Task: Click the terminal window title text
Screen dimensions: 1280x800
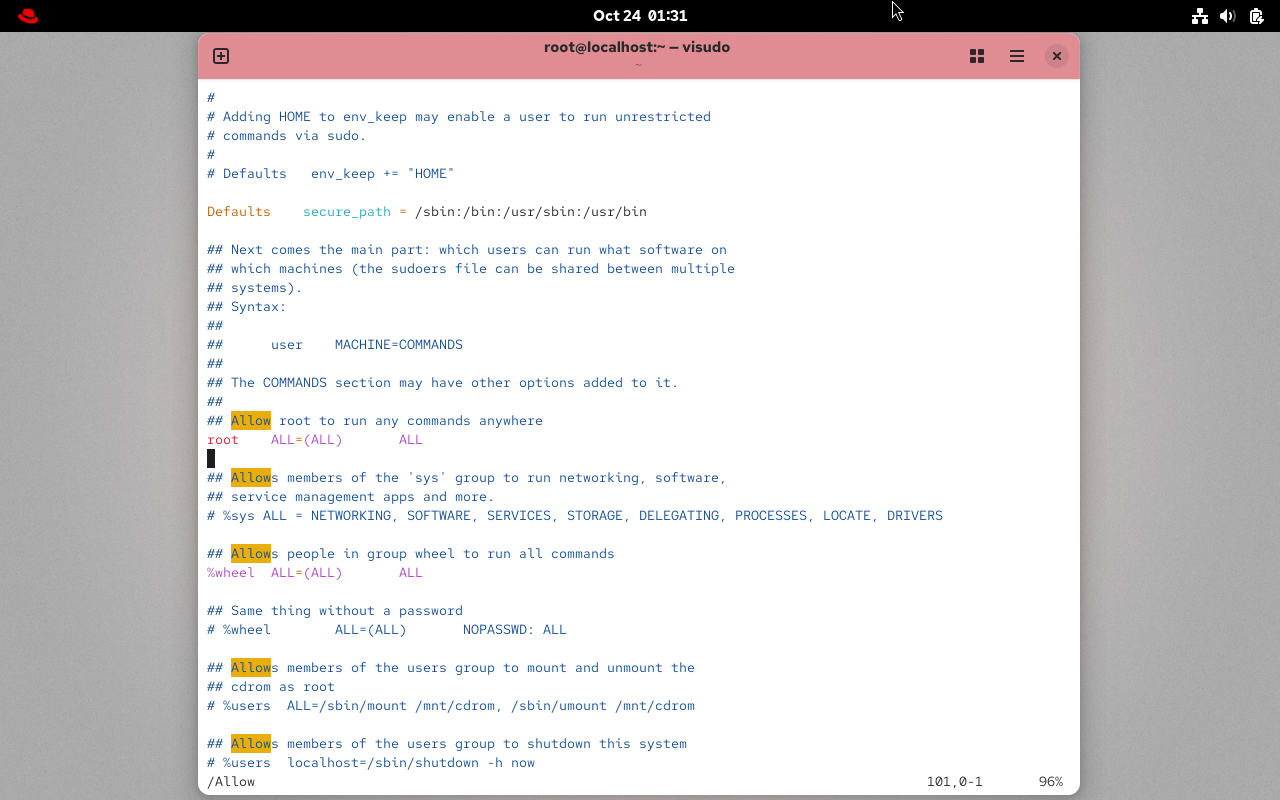Action: tap(637, 47)
